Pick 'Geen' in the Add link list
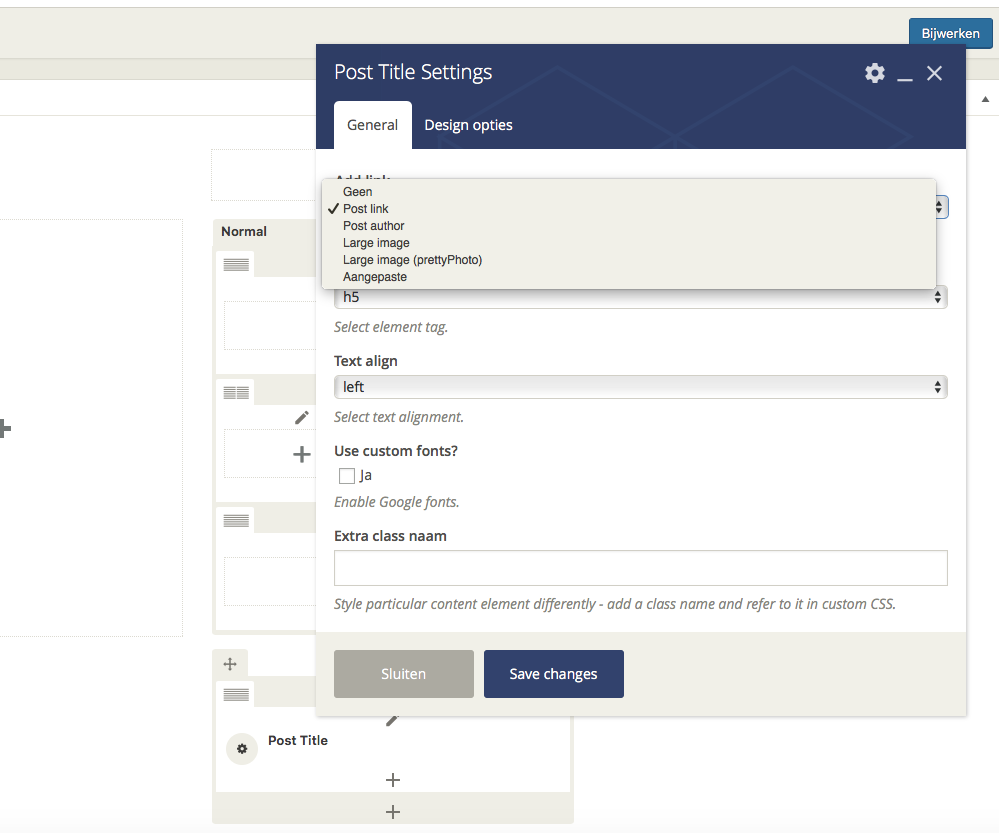This screenshot has width=999, height=833. [357, 192]
